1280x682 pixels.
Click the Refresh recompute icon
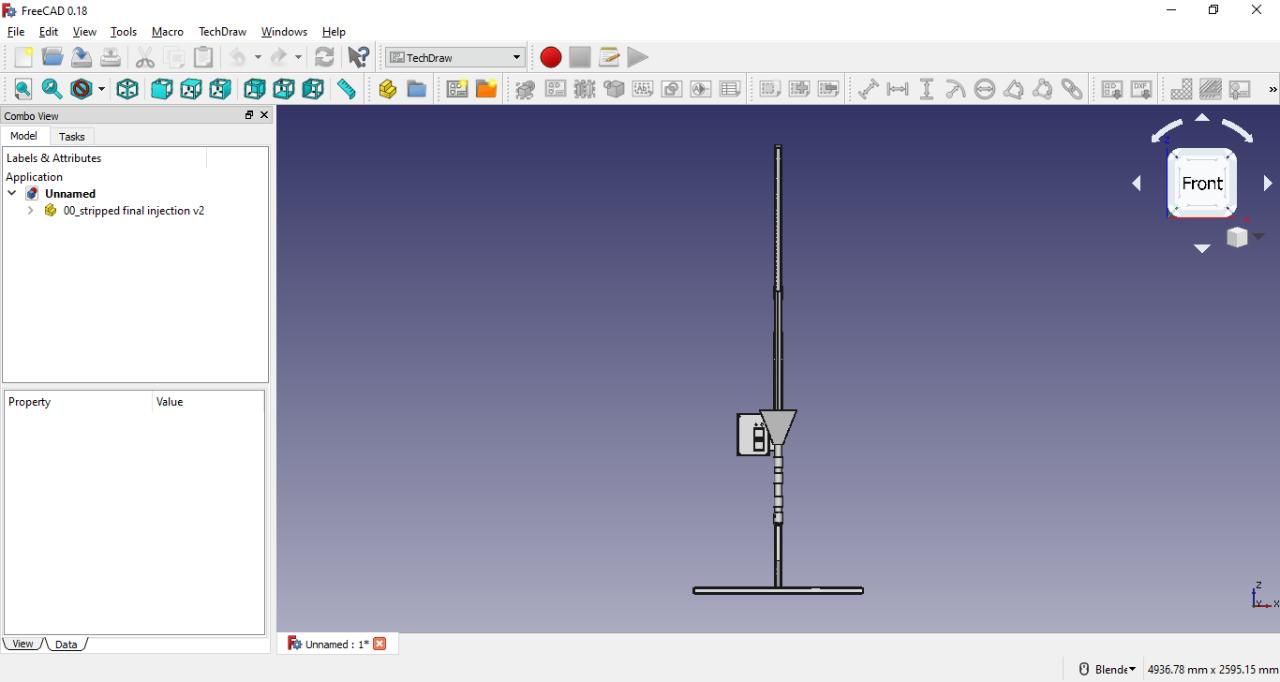pos(324,57)
